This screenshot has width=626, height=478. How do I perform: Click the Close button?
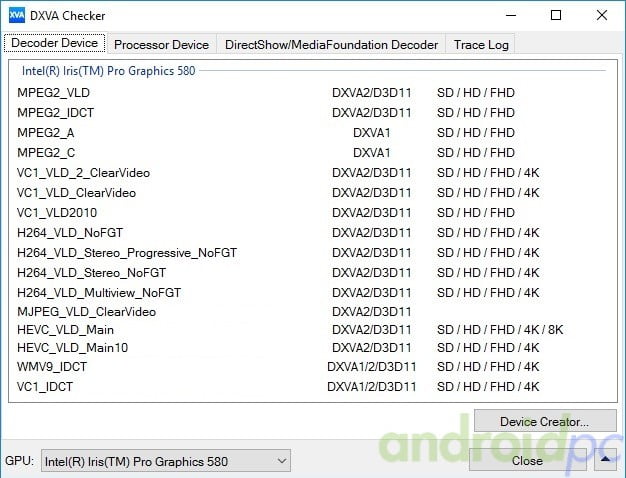[527, 460]
